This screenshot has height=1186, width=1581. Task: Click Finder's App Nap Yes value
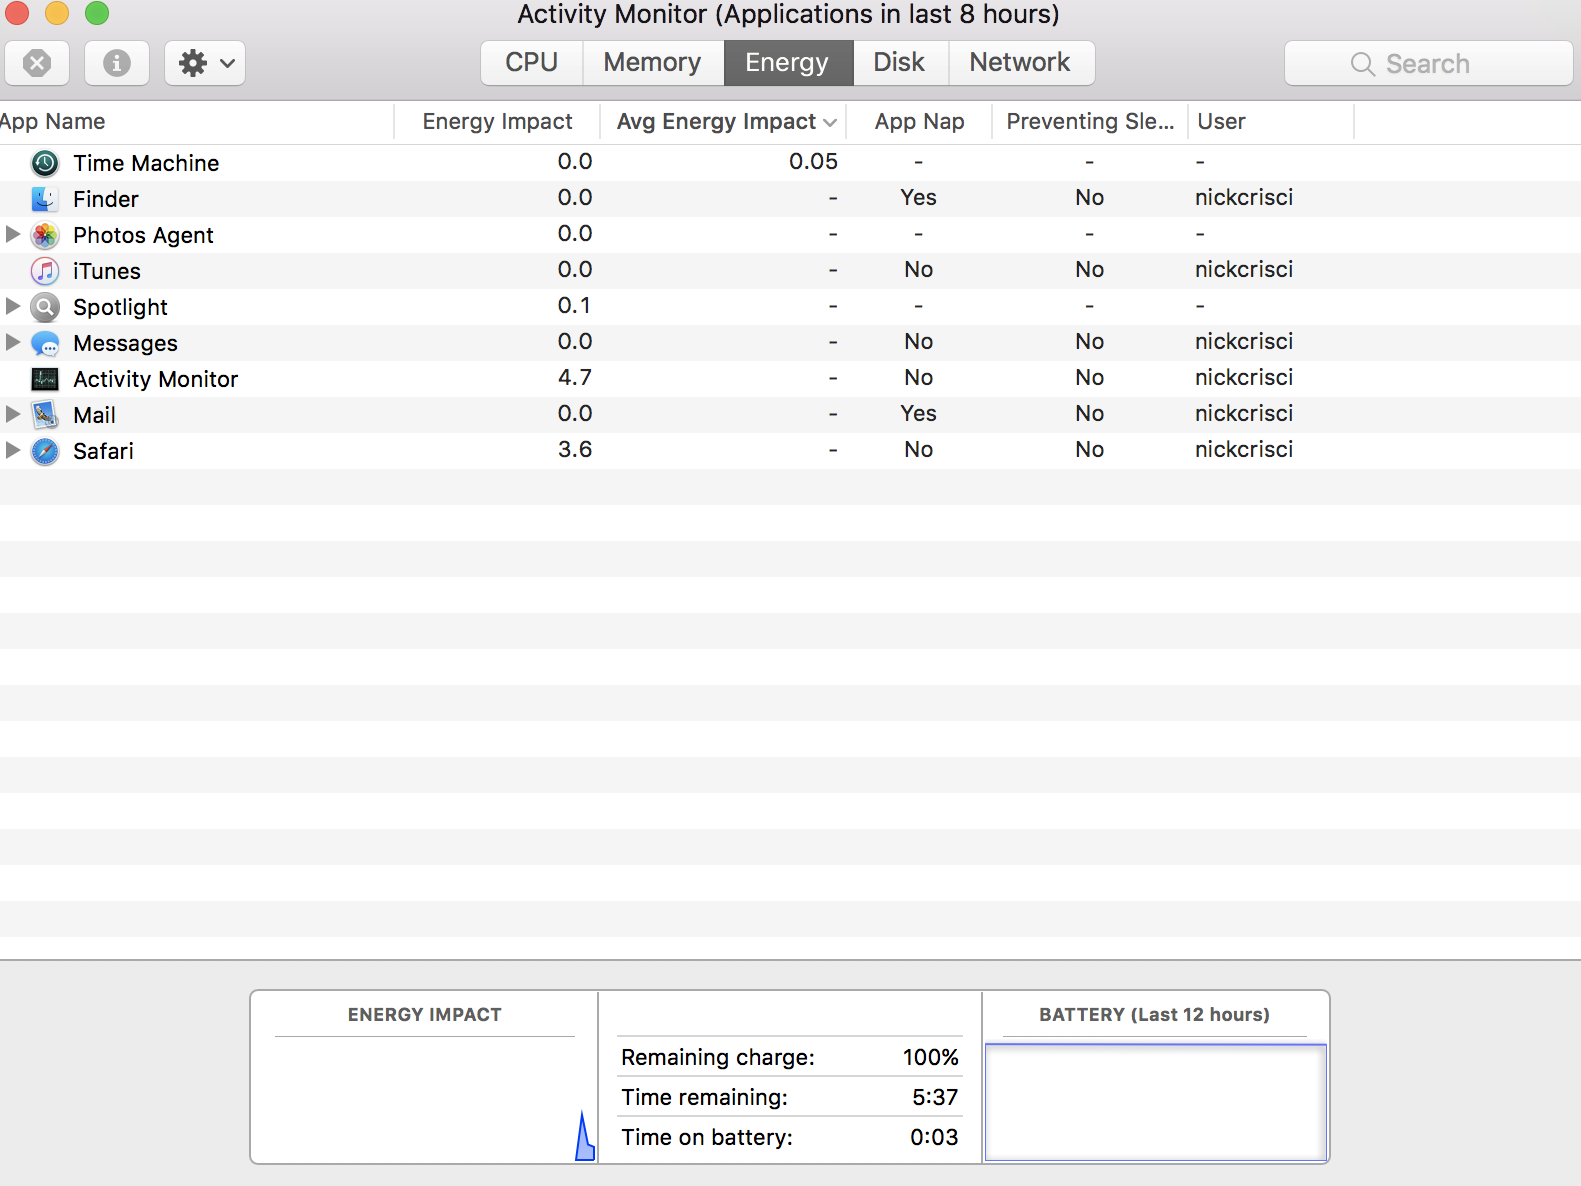coord(918,197)
